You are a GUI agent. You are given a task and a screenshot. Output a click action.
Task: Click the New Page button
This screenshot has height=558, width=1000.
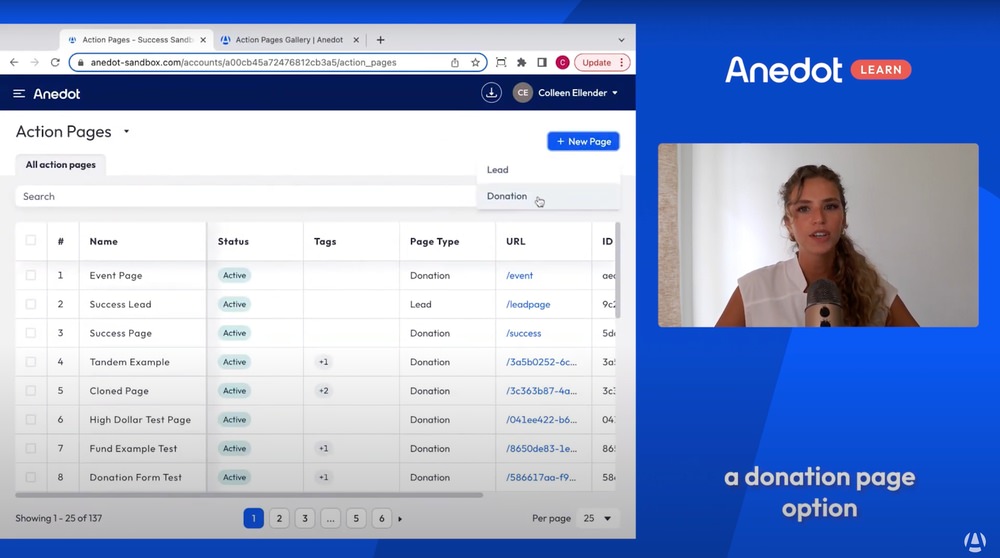(584, 141)
